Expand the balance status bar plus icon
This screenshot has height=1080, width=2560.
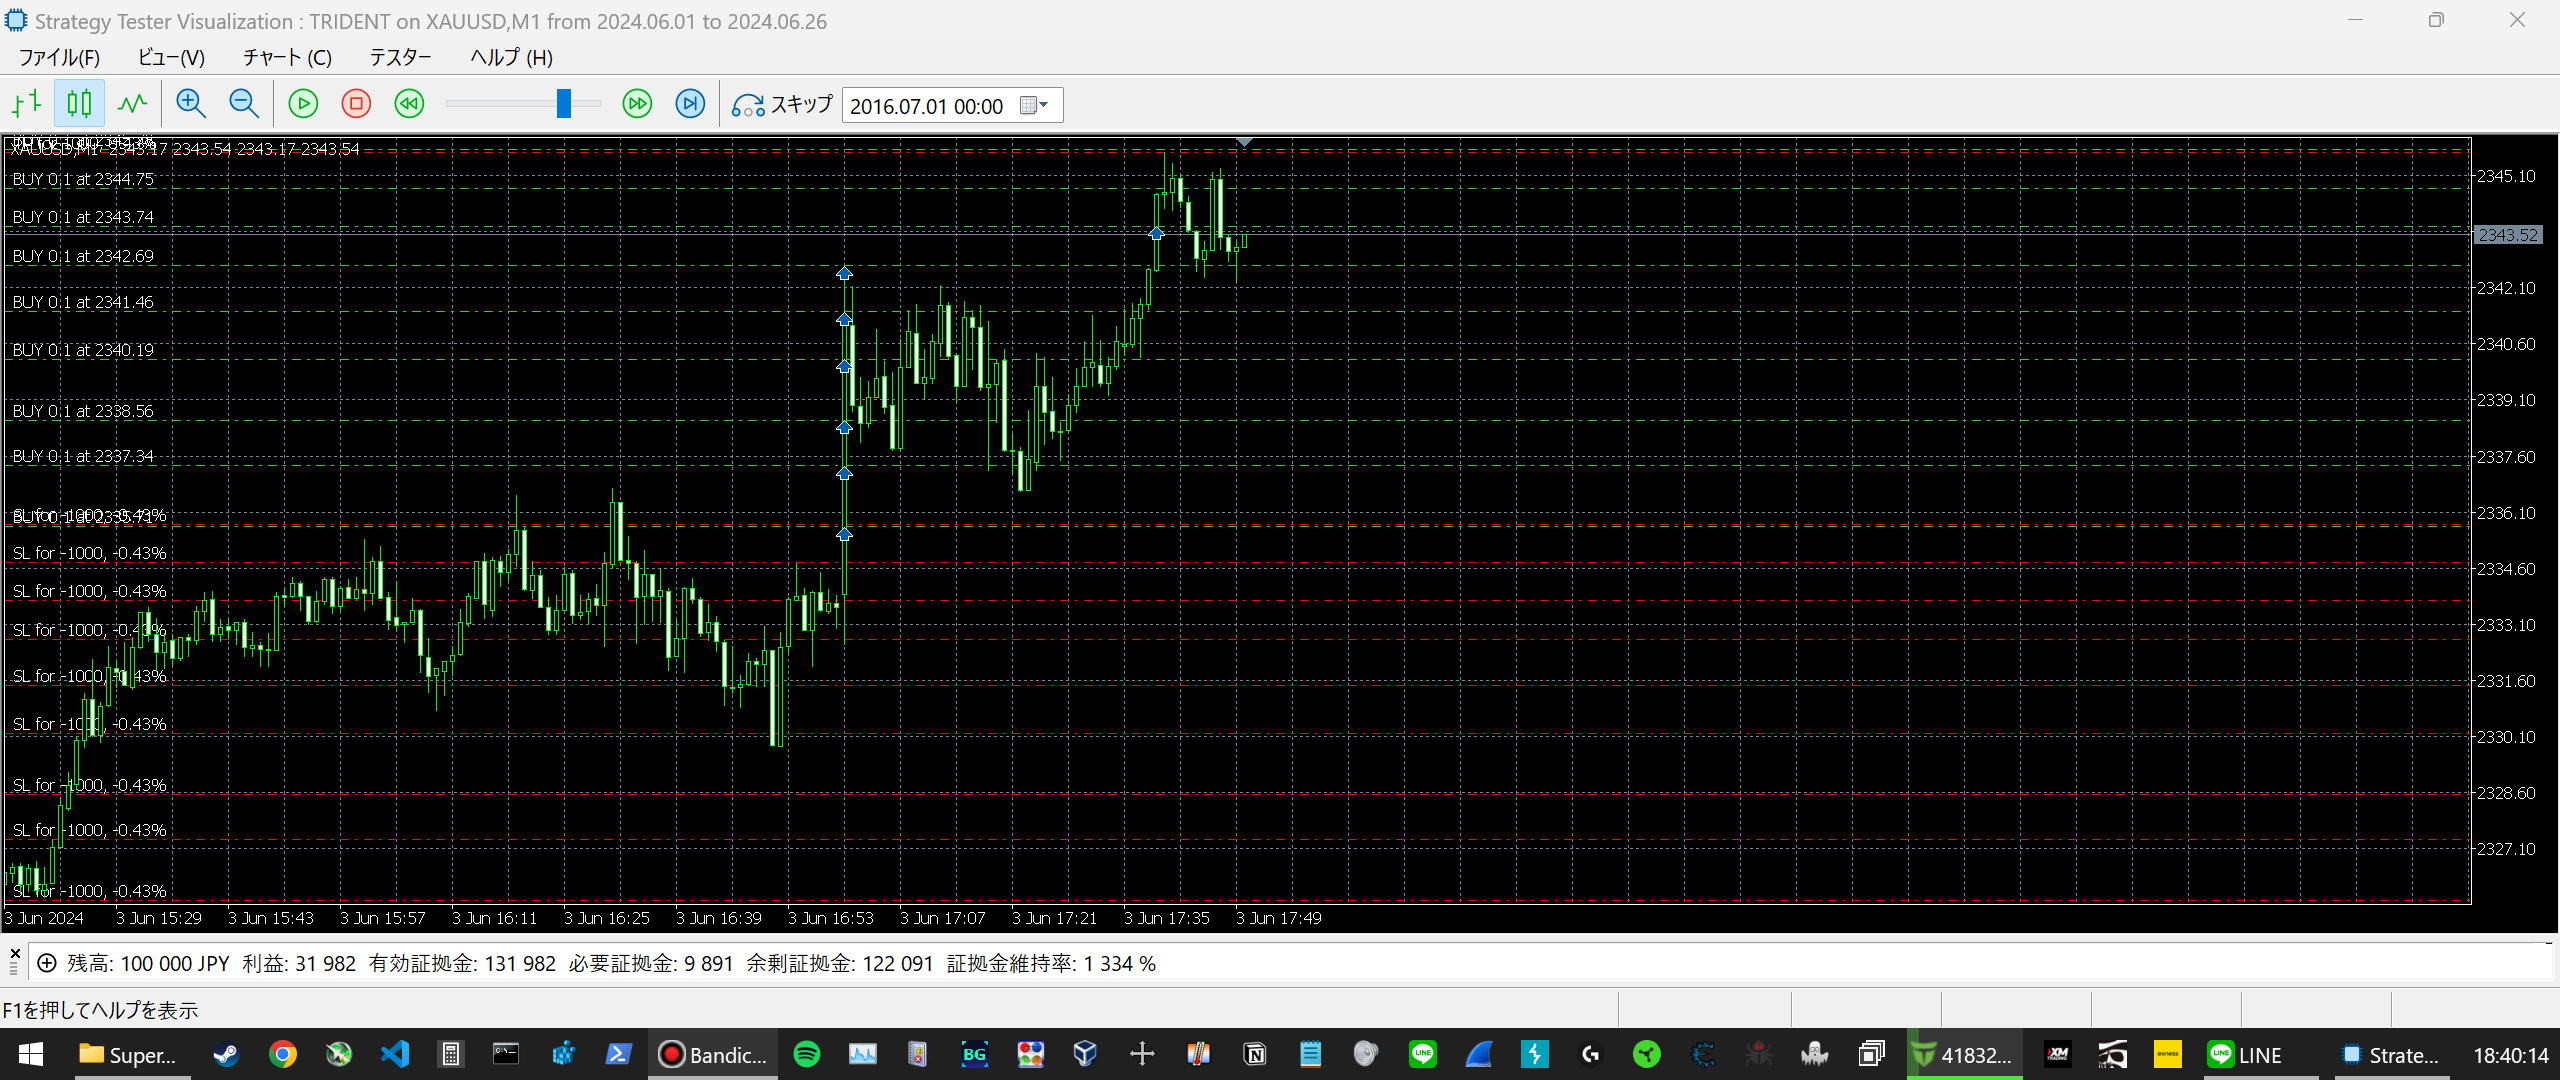pos(46,963)
